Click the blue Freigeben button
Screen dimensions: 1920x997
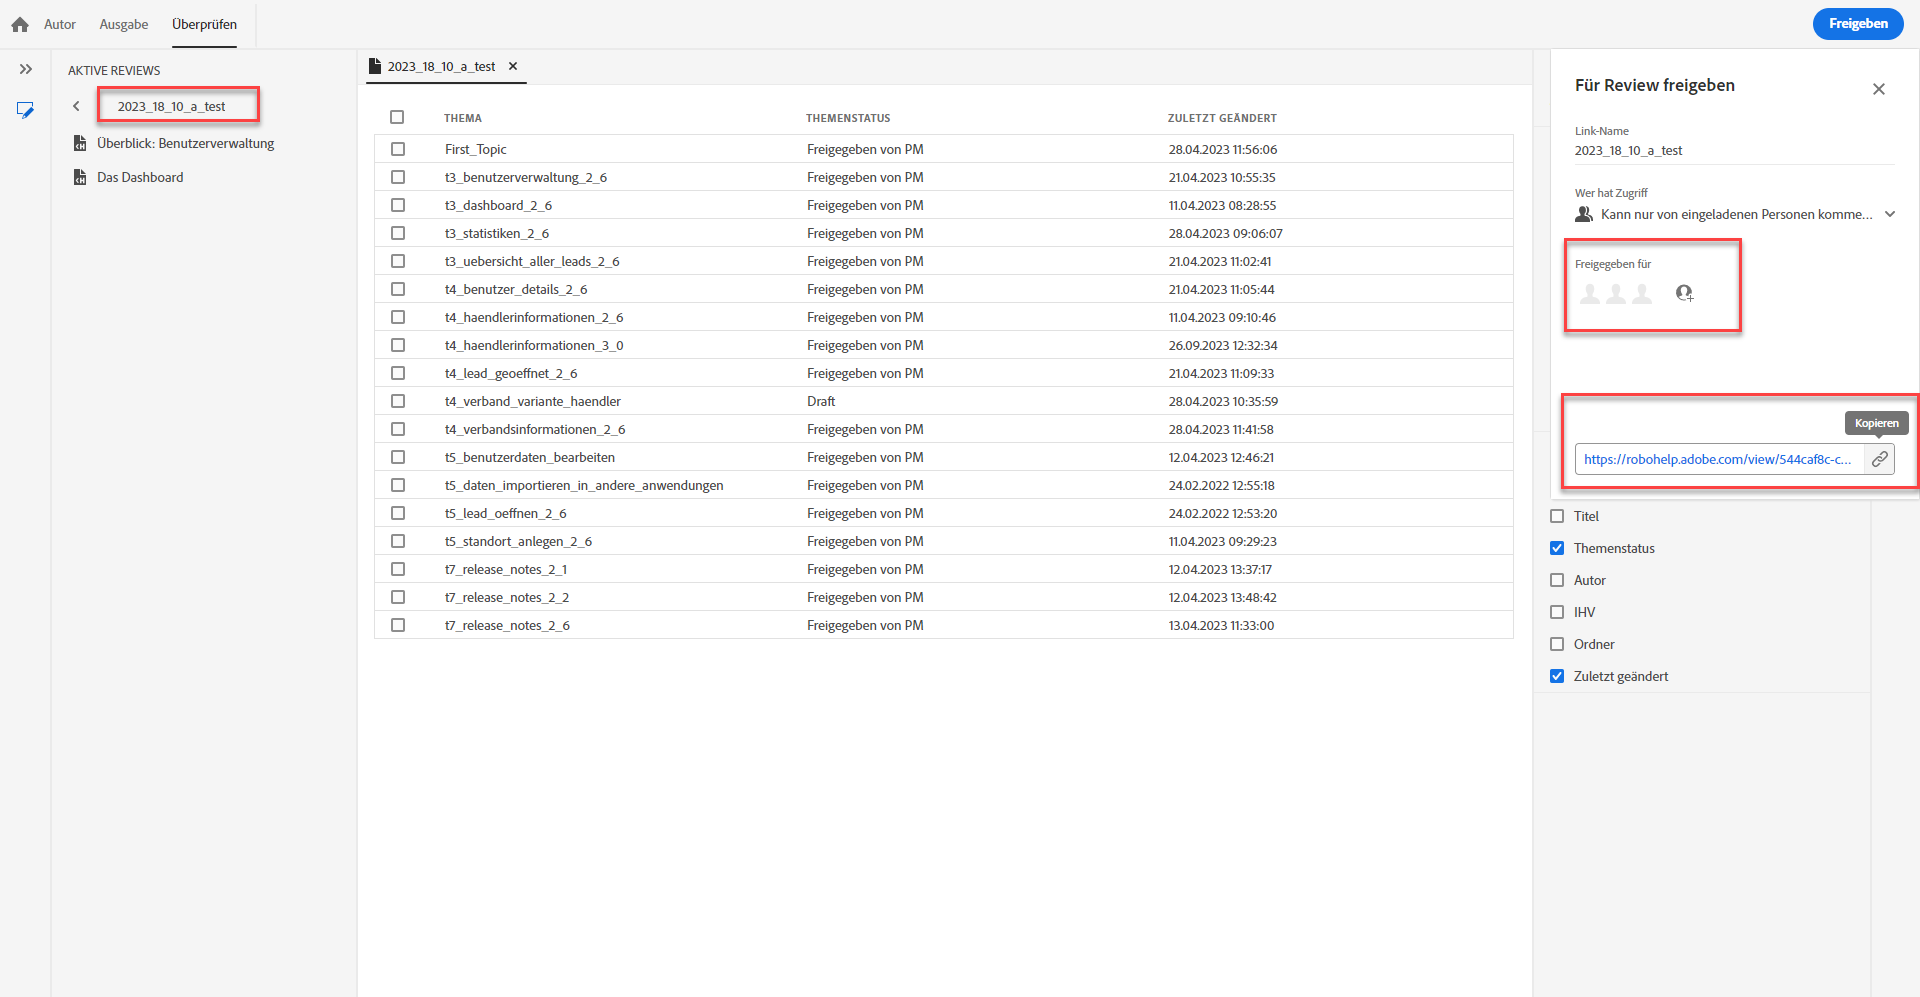pos(1858,23)
